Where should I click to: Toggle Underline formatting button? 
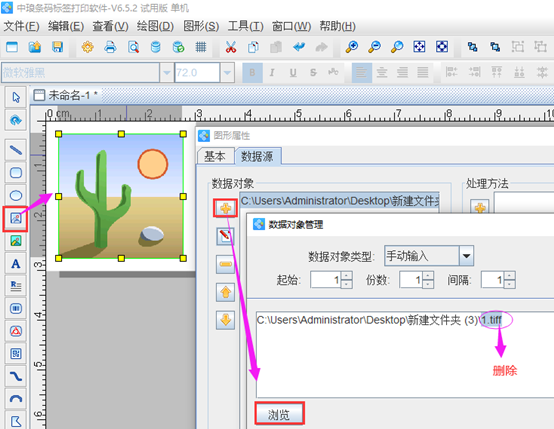(293, 73)
